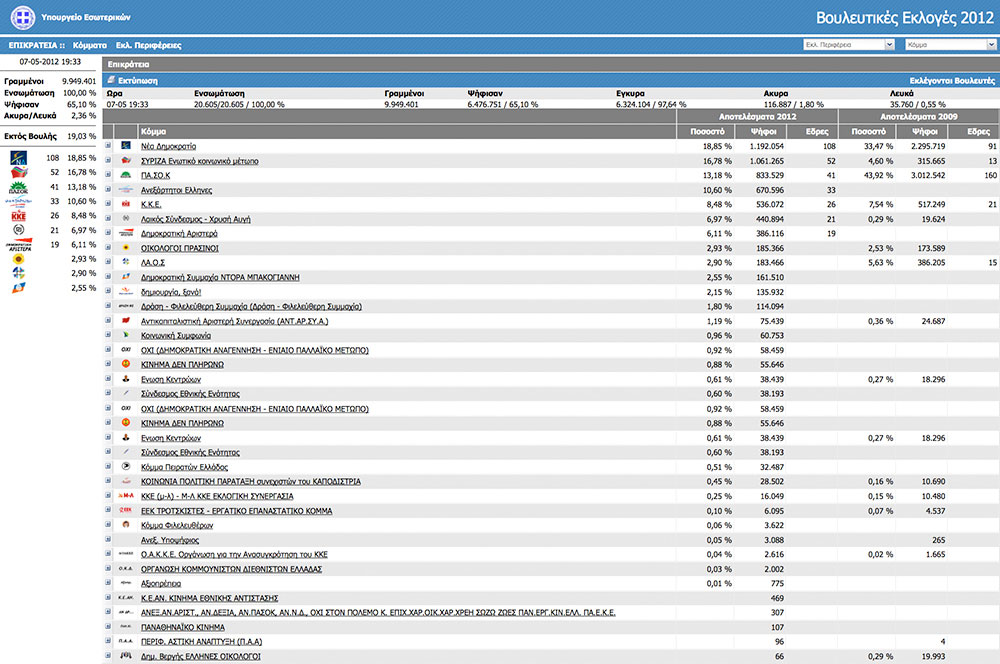Click sidebar ΠΑΣΟΚ logo next to 41 seats
The height and width of the screenshot is (664, 1000).
pyautogui.click(x=18, y=187)
